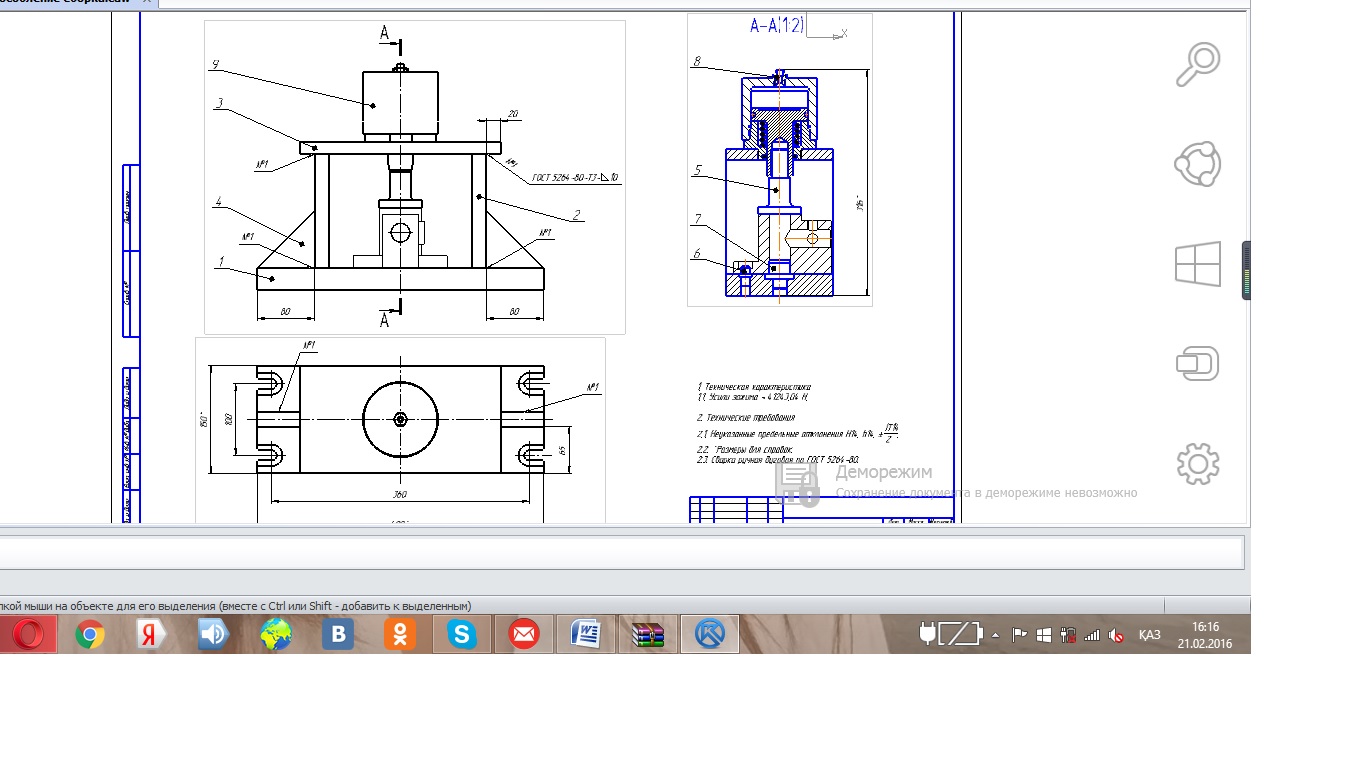
Task: Click the technical requirements text block
Action: pos(797,425)
